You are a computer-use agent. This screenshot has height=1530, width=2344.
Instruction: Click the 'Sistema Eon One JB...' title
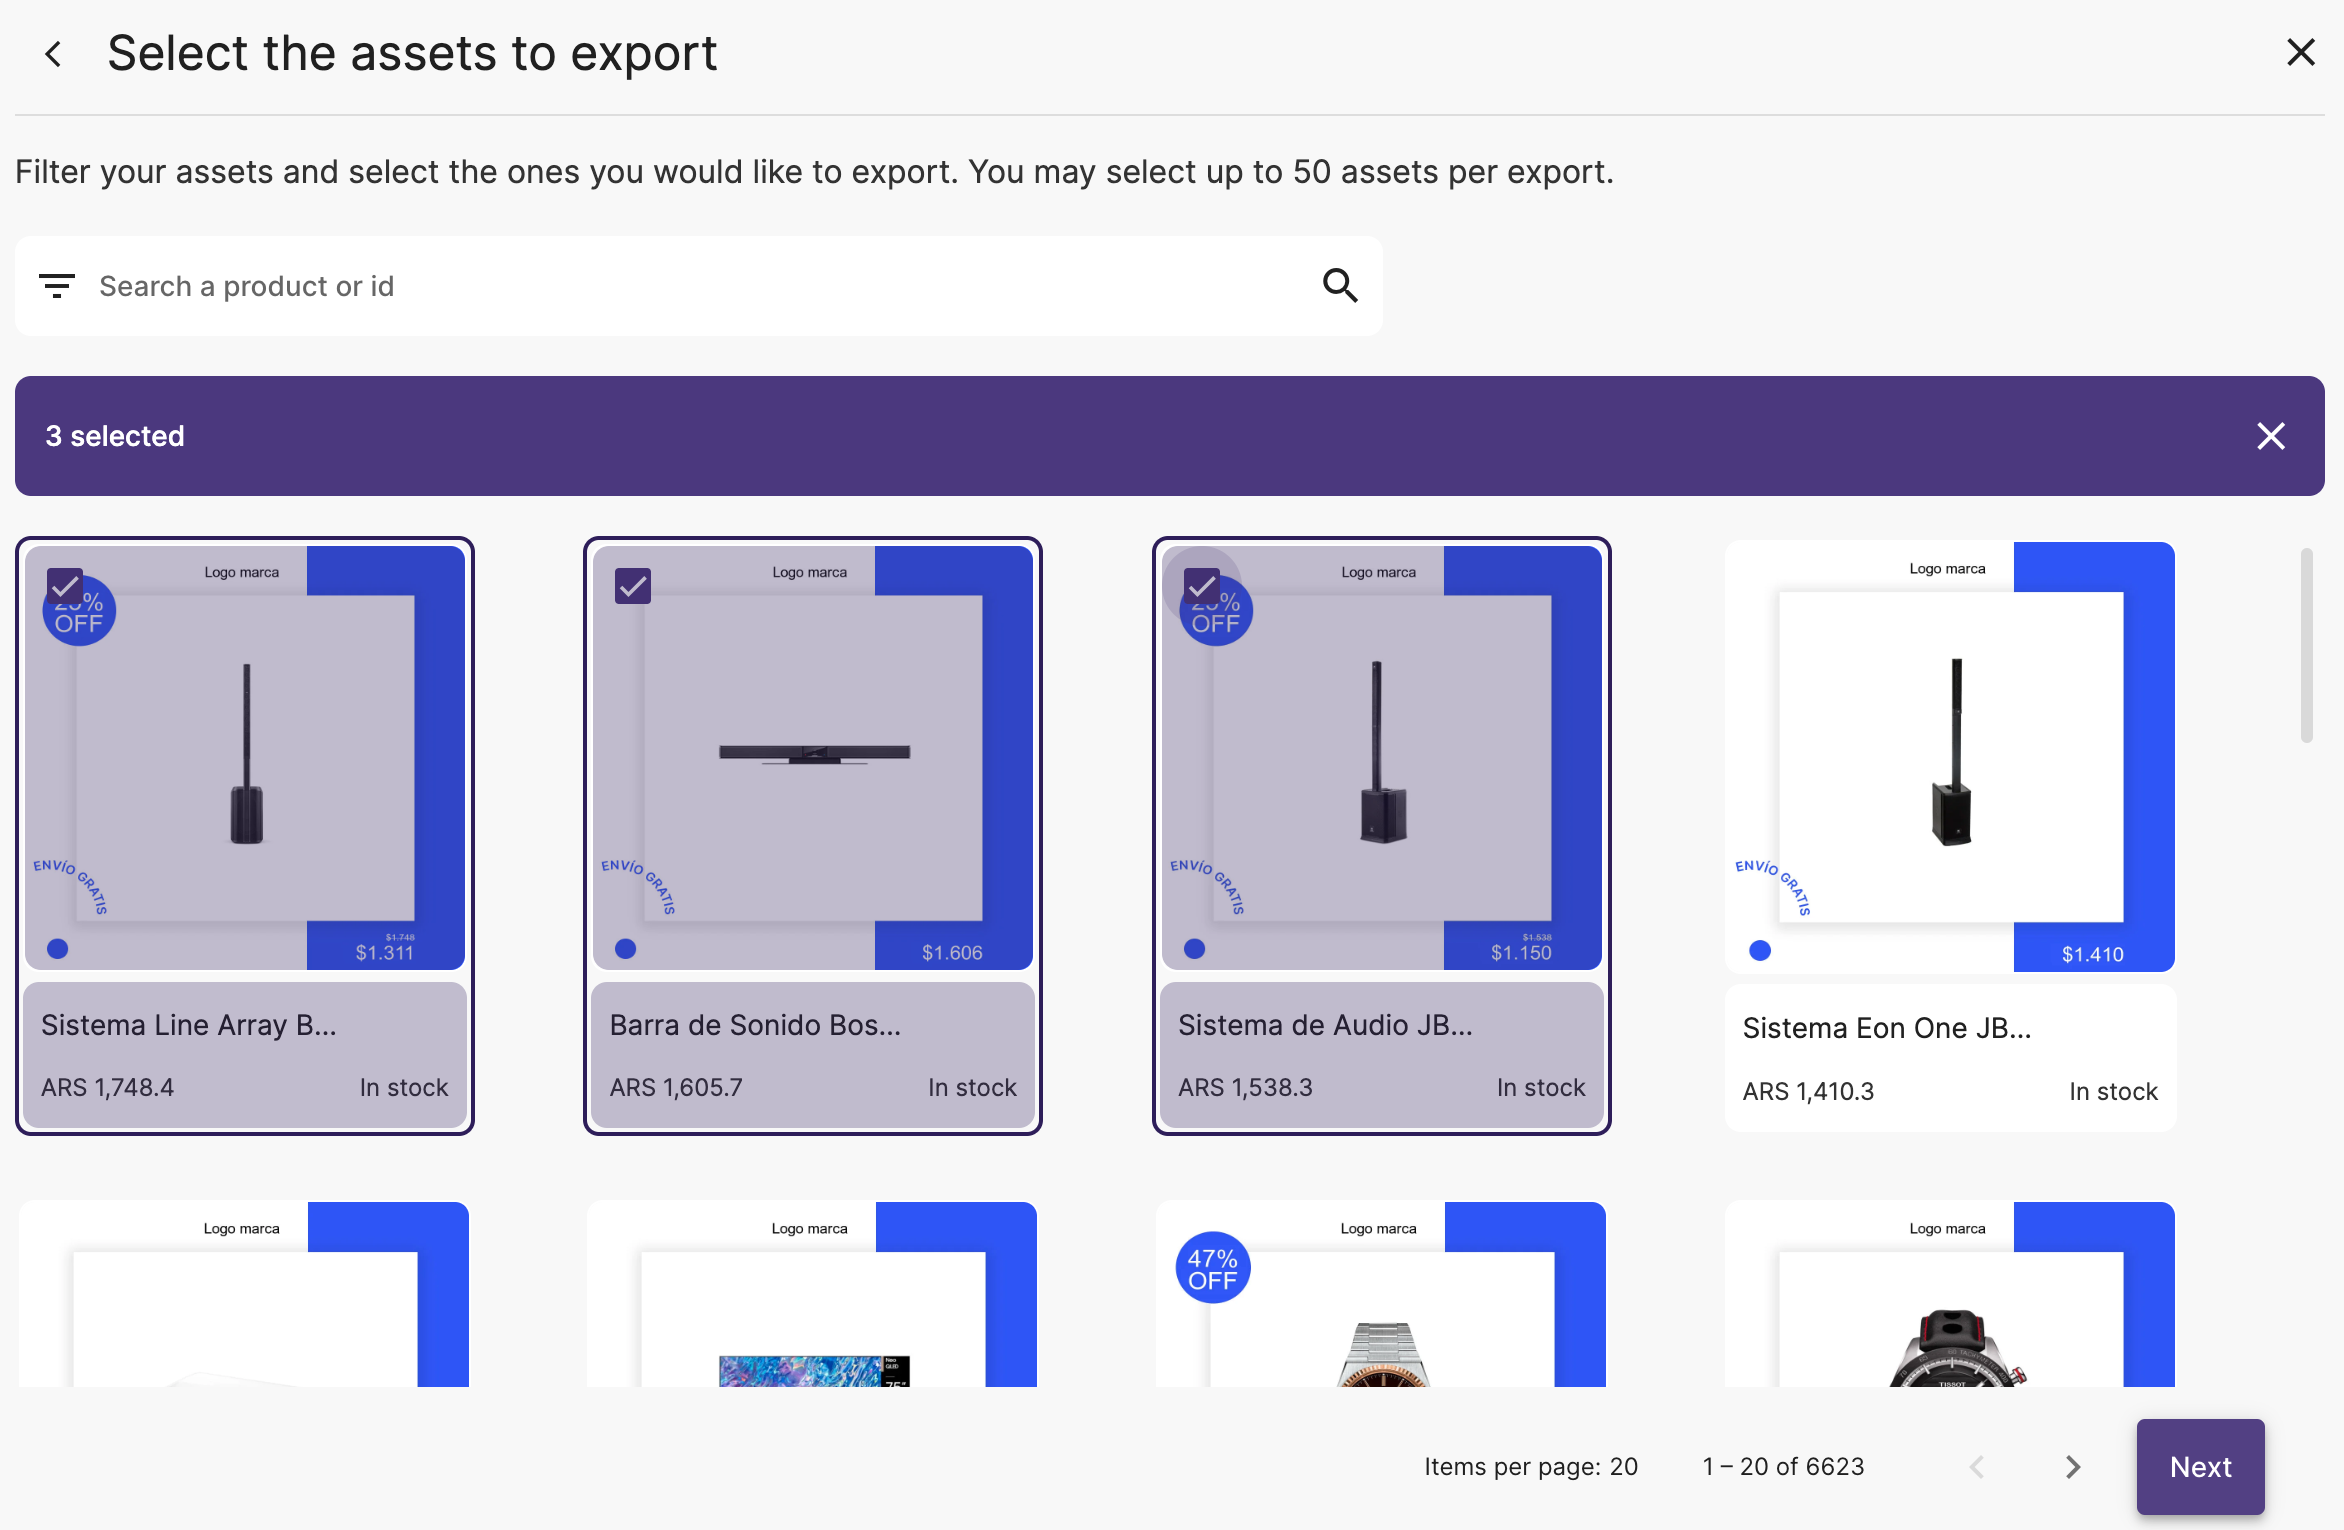[1887, 1028]
